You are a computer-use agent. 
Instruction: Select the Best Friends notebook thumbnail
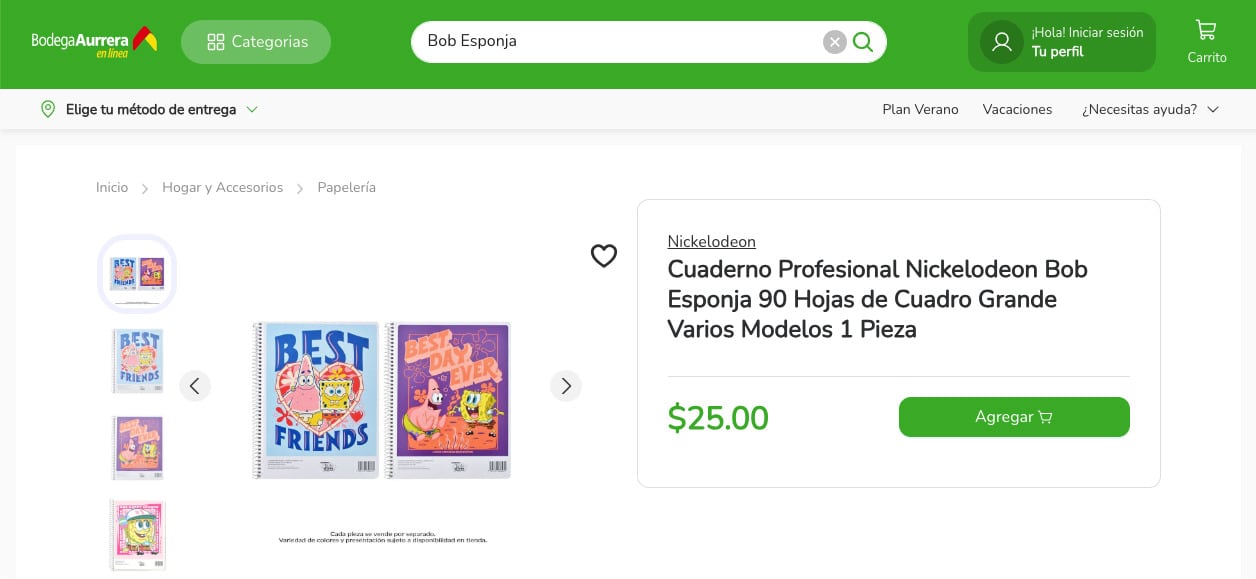click(x=137, y=361)
